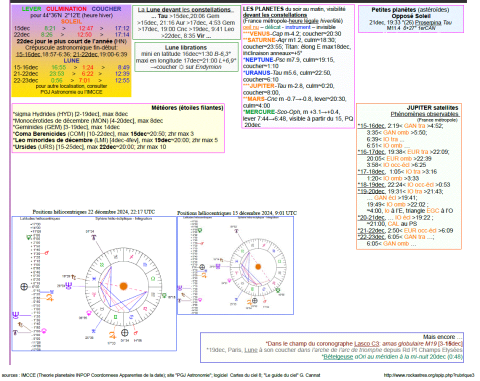The image size is (480, 381).
Task: Click the "Phénomènes observables" underlined heading
Action: point(425,114)
